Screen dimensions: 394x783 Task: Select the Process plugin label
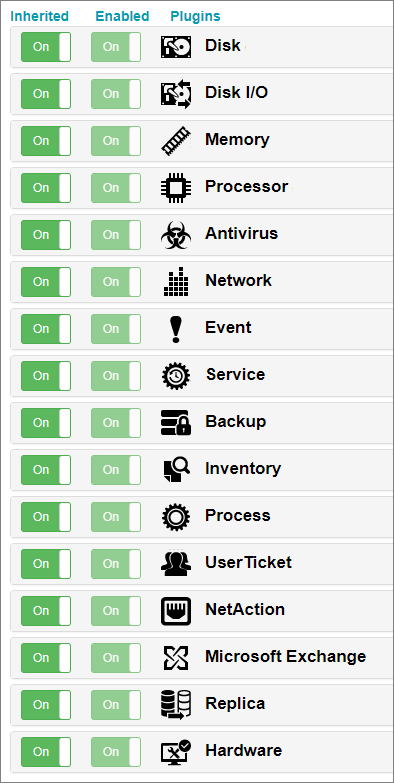pyautogui.click(x=238, y=515)
